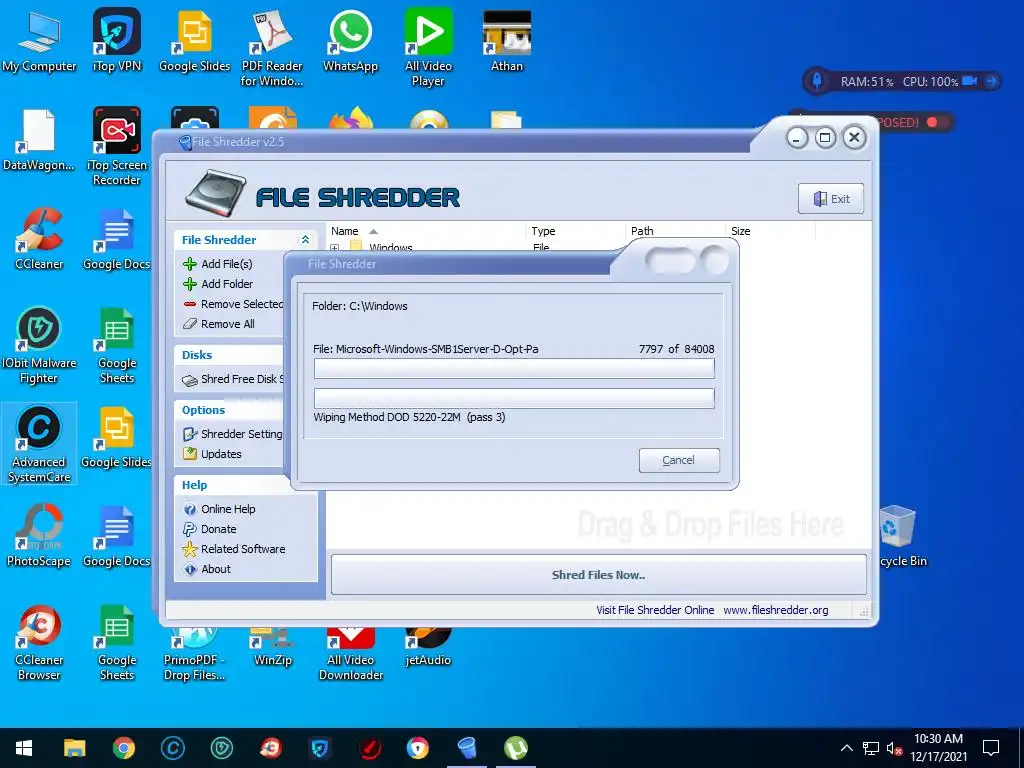1024x768 pixels.
Task: Click the Remove All eraser icon
Action: click(190, 324)
